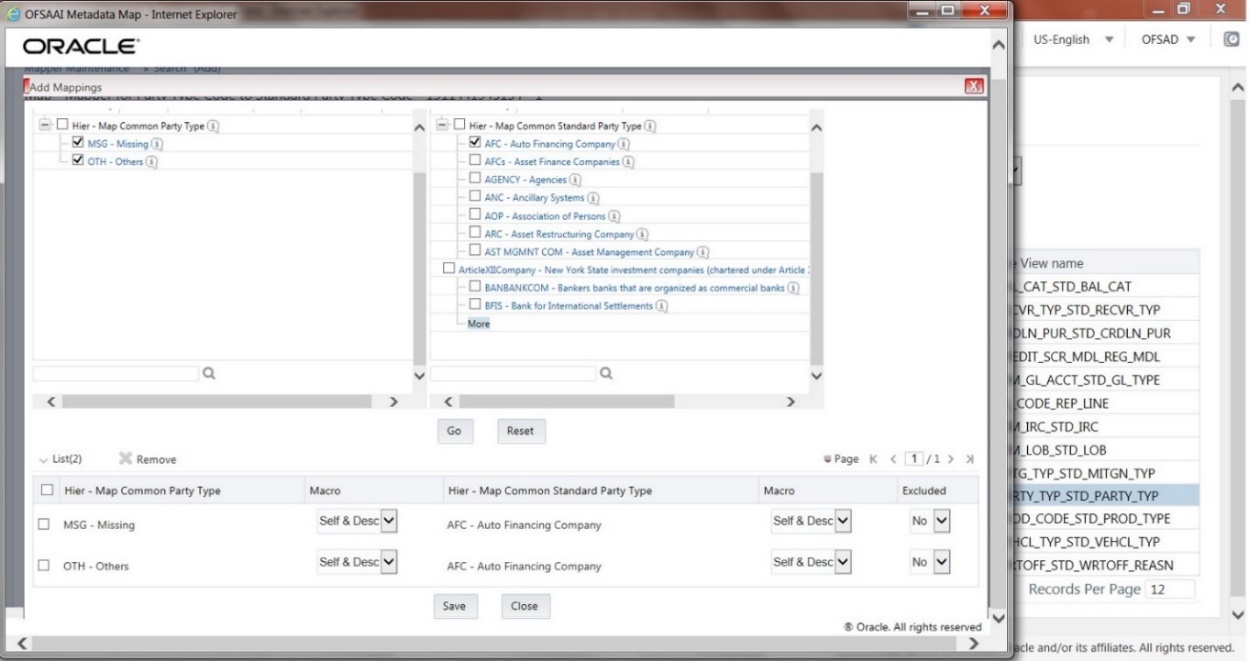The height and width of the screenshot is (661, 1249).
Task: Click More to load additional party types
Action: (478, 323)
